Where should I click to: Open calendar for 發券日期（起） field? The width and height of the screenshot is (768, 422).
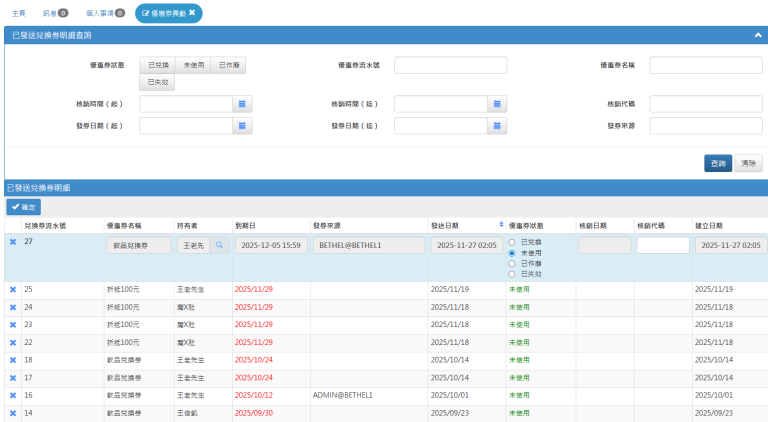244,126
